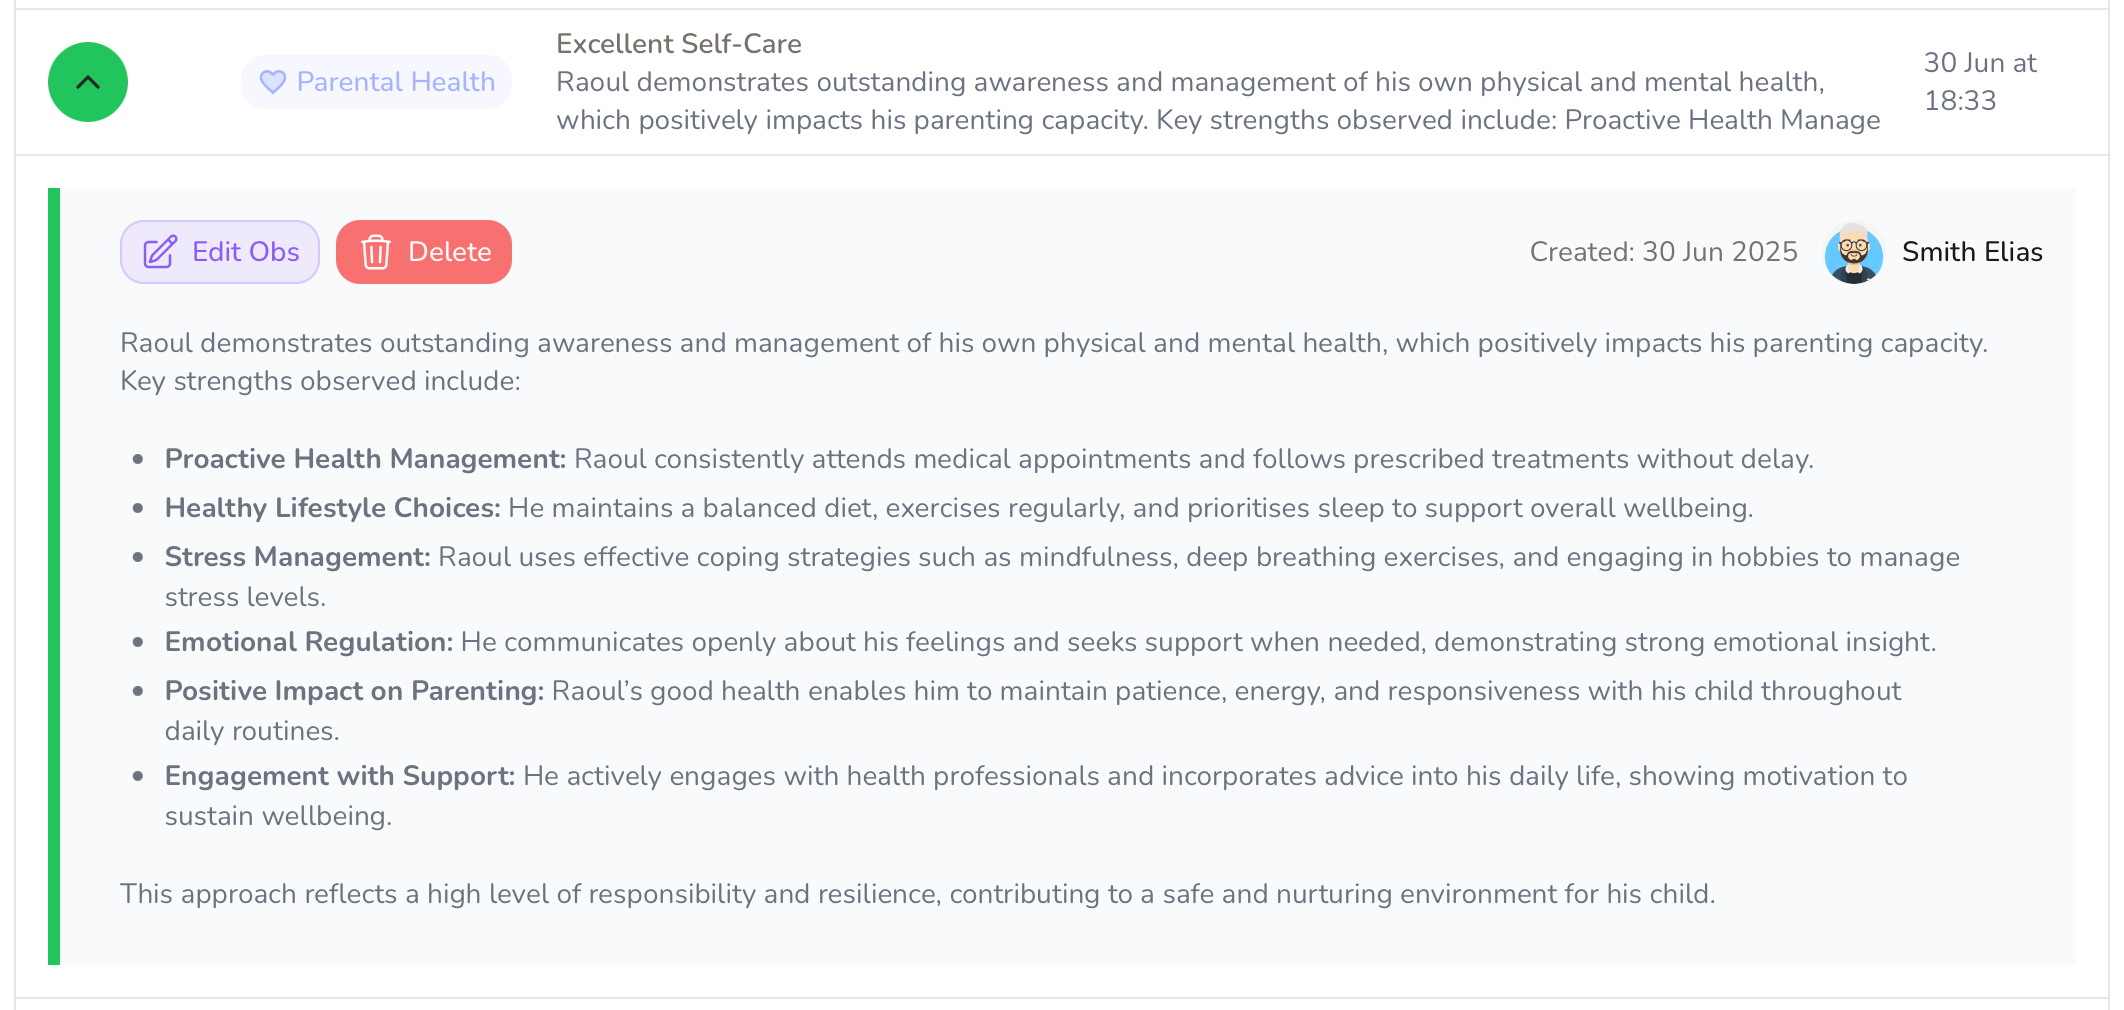The width and height of the screenshot is (2124, 1010).
Task: Click the Edit Obs button
Action: [220, 252]
